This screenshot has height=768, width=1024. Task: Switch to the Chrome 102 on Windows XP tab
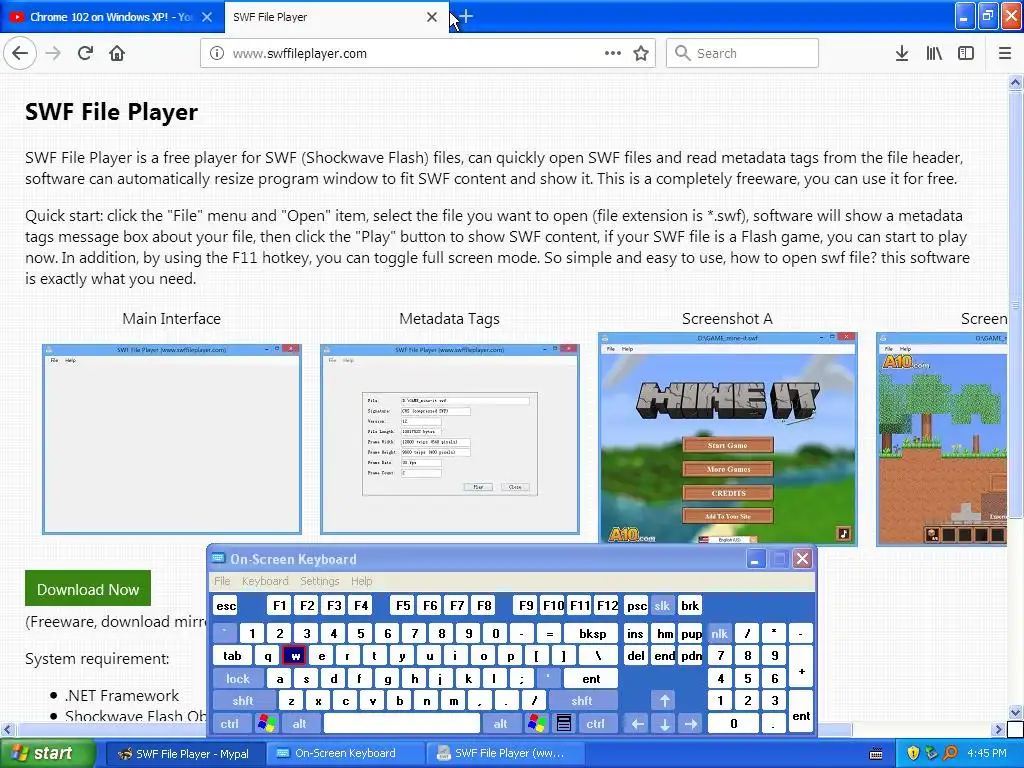pyautogui.click(x=112, y=17)
